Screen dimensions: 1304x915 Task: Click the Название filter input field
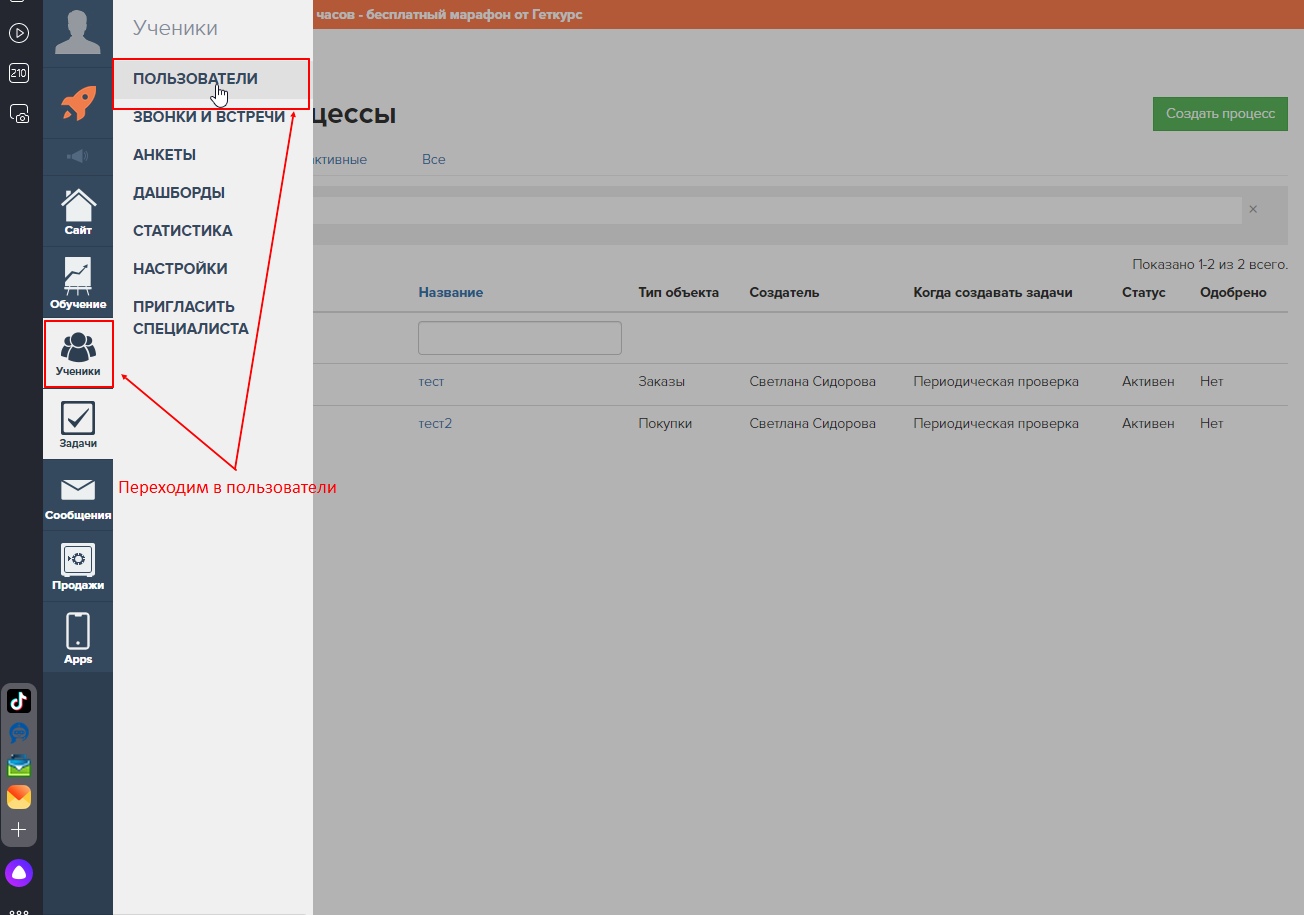point(519,338)
